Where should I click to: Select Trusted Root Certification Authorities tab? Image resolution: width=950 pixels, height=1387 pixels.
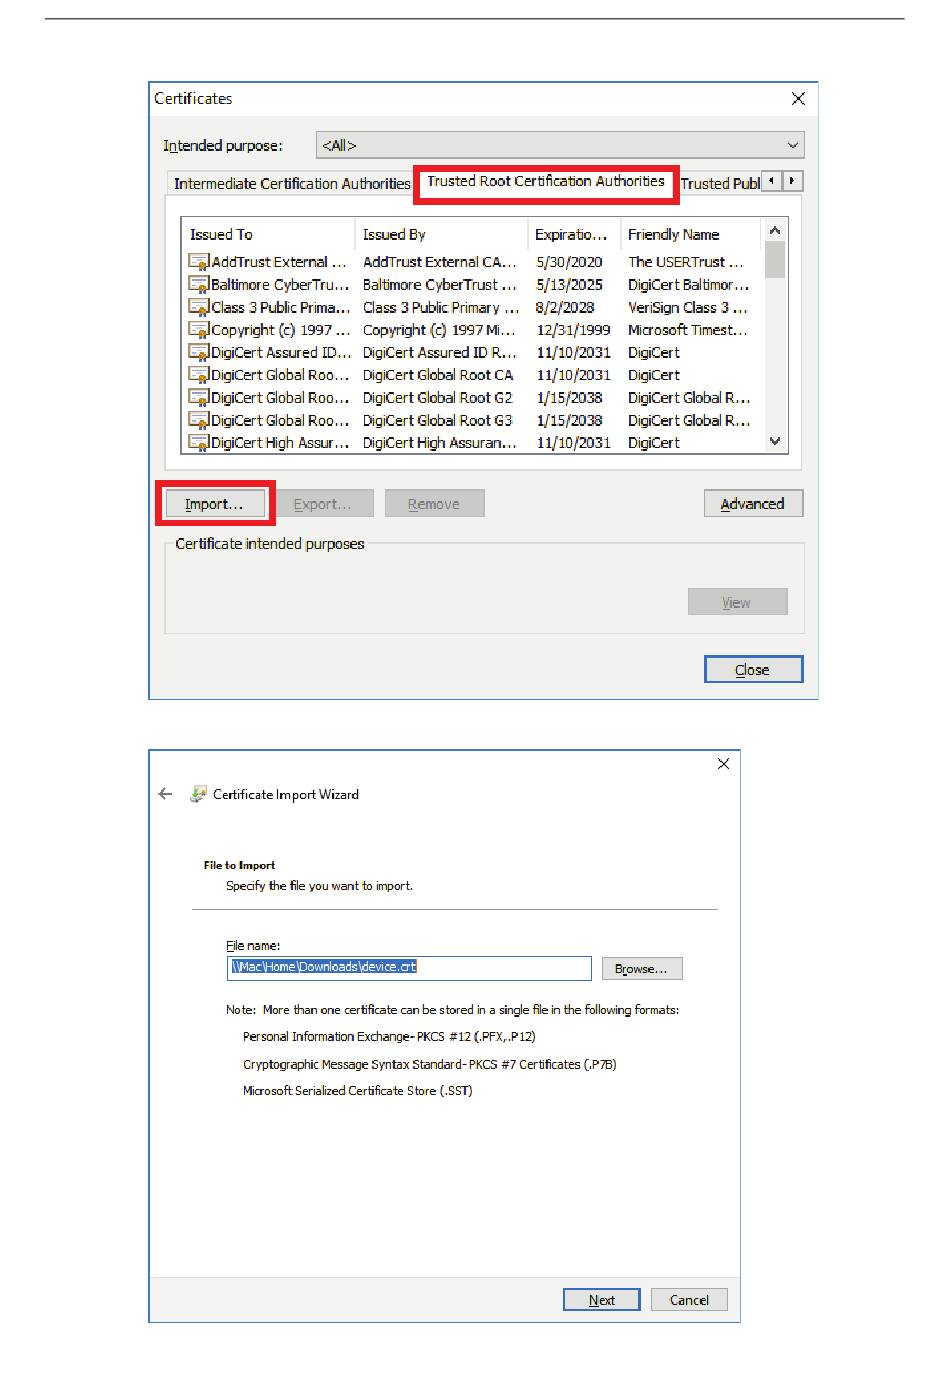click(x=546, y=181)
